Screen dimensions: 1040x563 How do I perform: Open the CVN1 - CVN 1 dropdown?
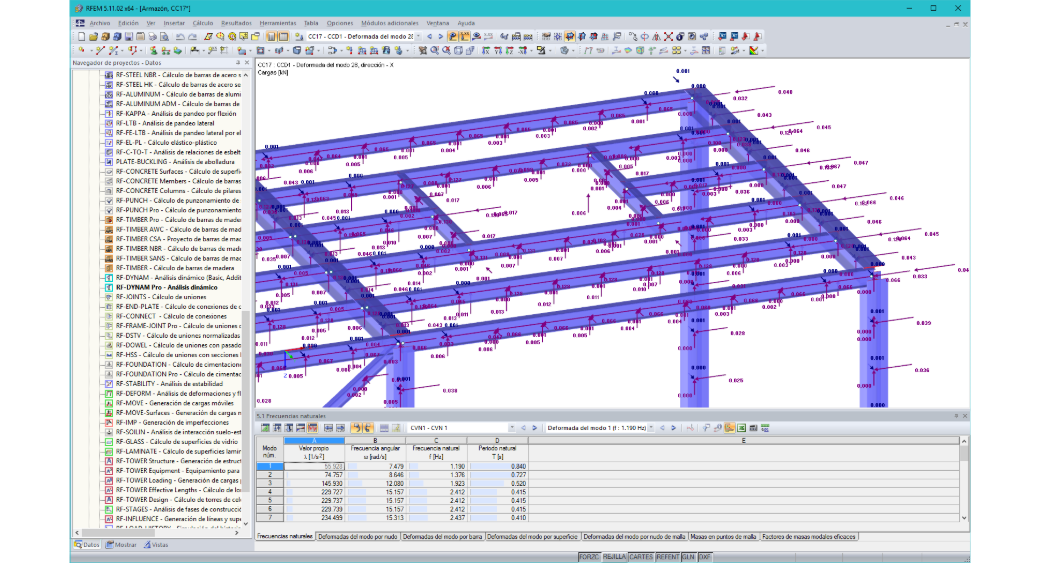click(x=511, y=428)
